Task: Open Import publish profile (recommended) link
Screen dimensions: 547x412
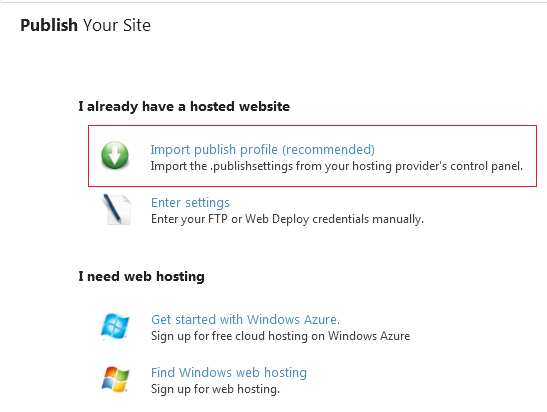Action: [x=262, y=149]
